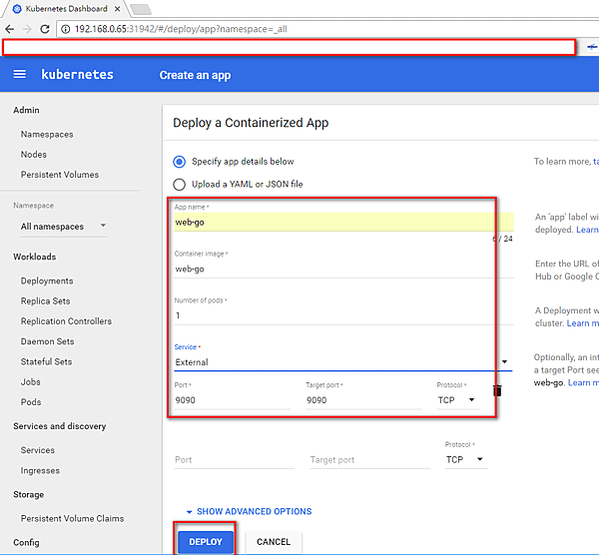Reload the page with refresh icon
The height and width of the screenshot is (555, 599).
(45, 29)
